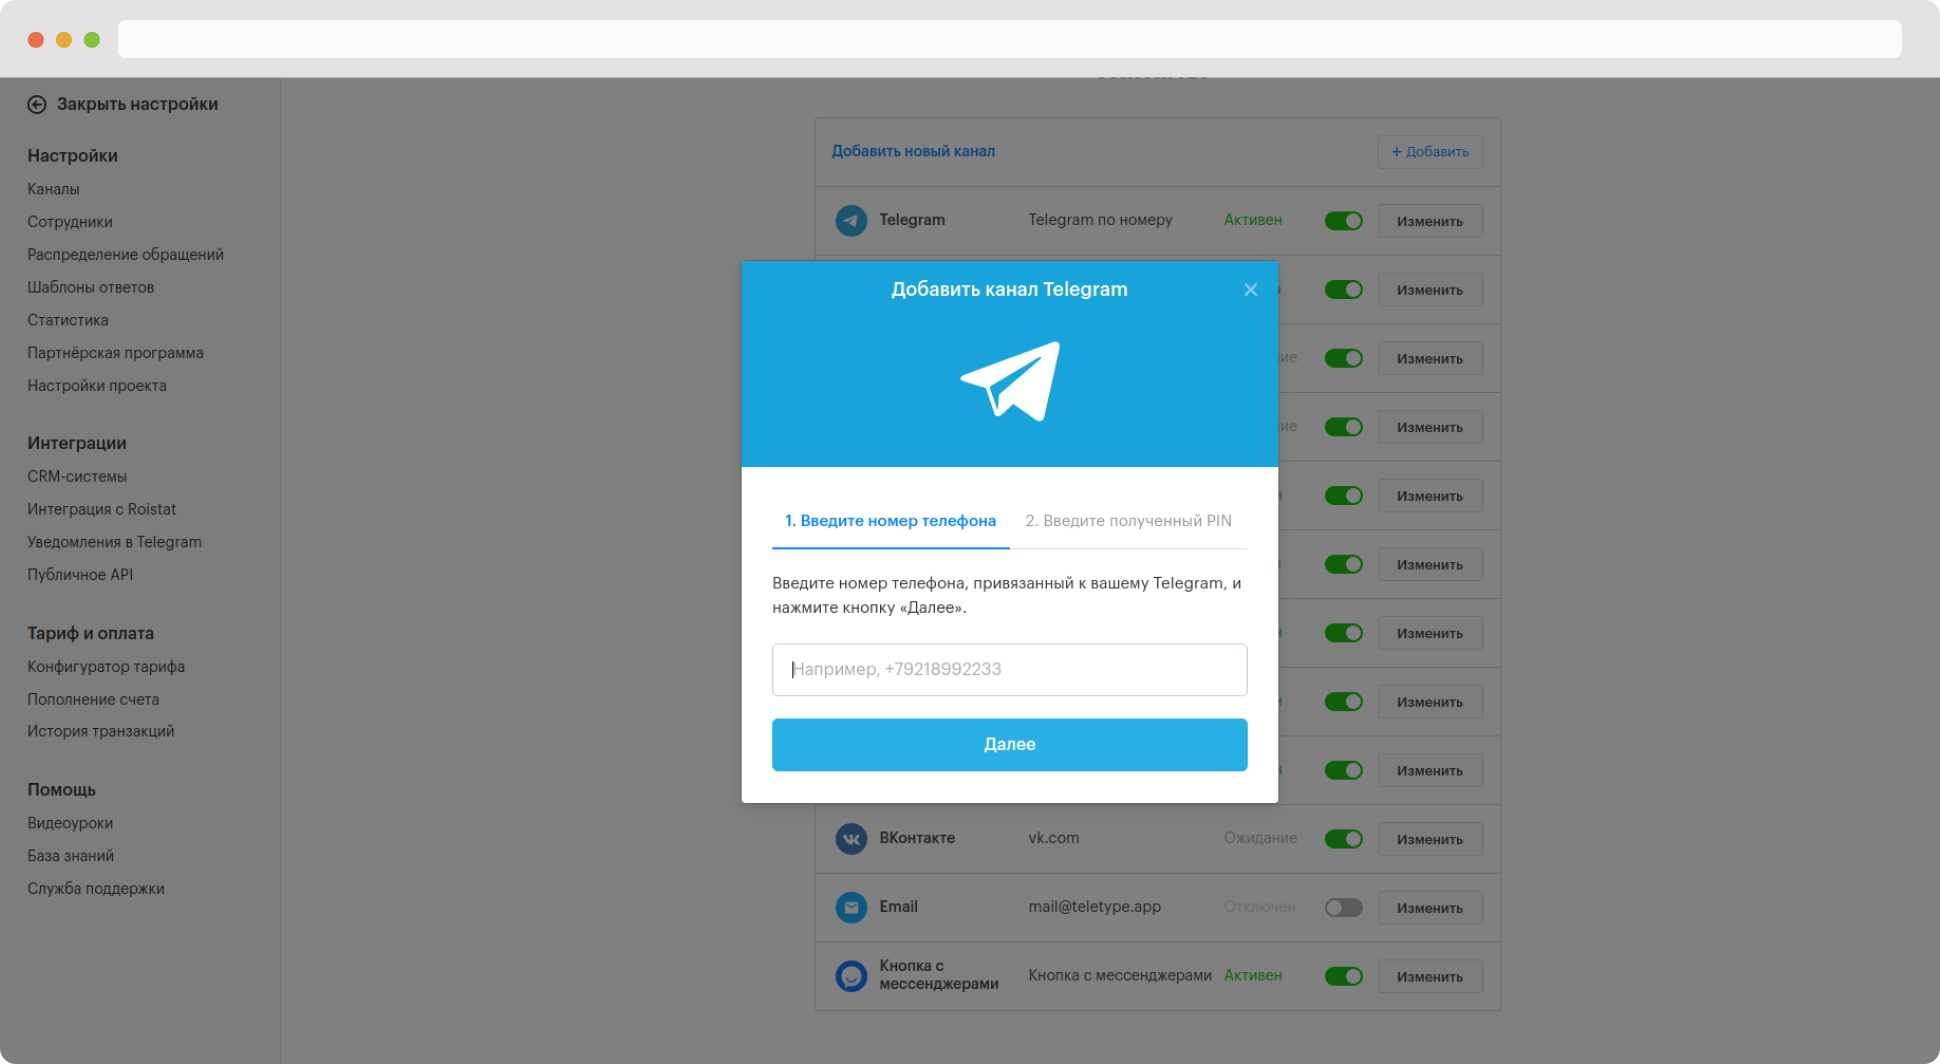
Task: Focus the phone number input field
Action: (1009, 669)
